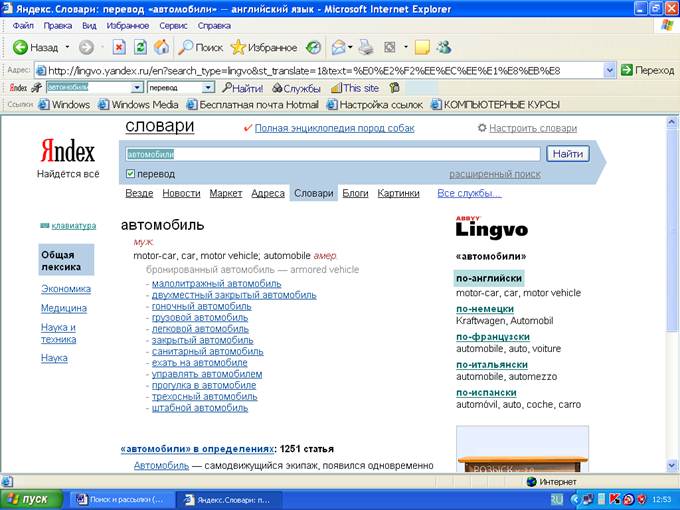Open Настроить словари link

click(533, 128)
